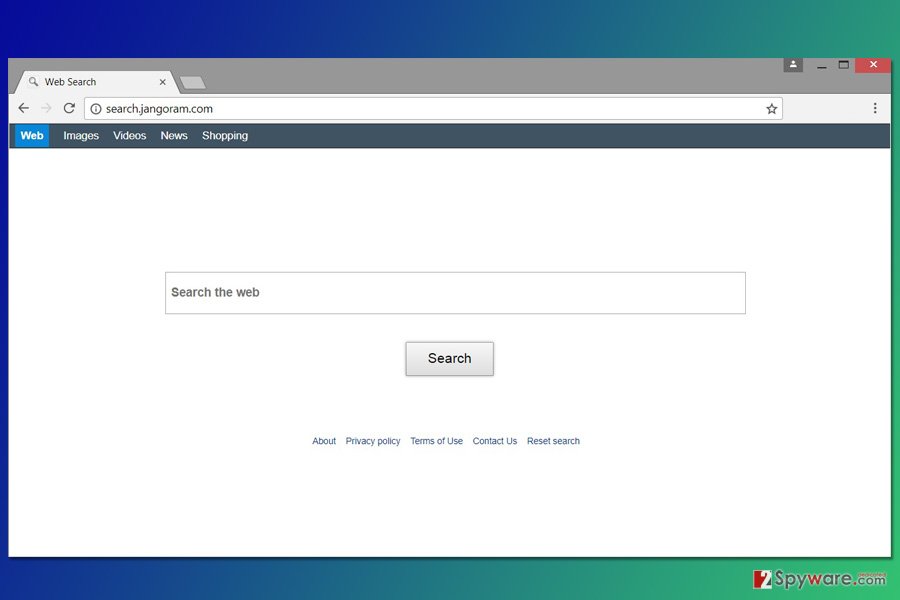The width and height of the screenshot is (900, 600).
Task: Click the Reset search link
Action: [x=553, y=441]
